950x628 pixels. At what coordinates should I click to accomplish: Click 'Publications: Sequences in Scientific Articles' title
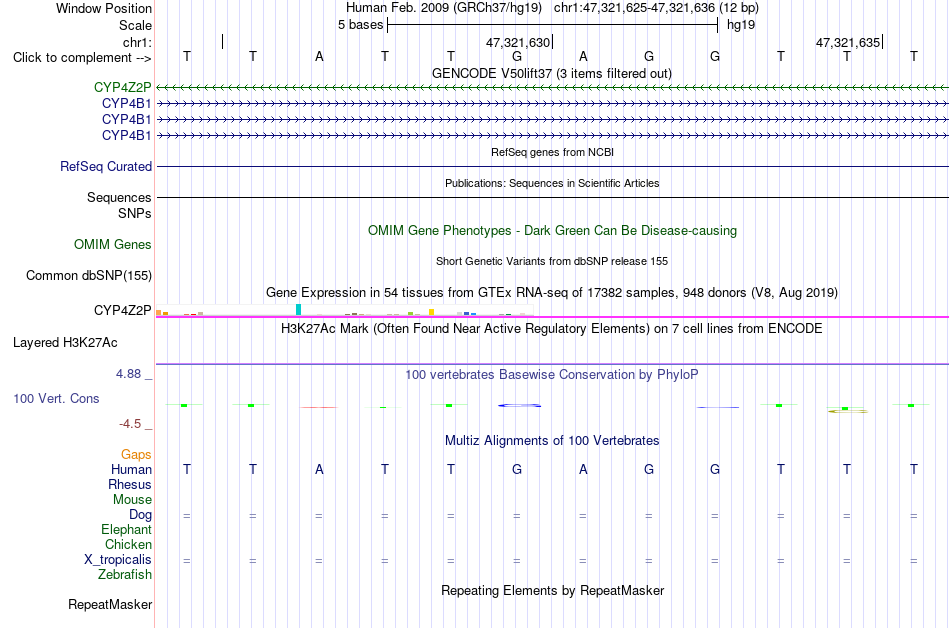coord(552,183)
